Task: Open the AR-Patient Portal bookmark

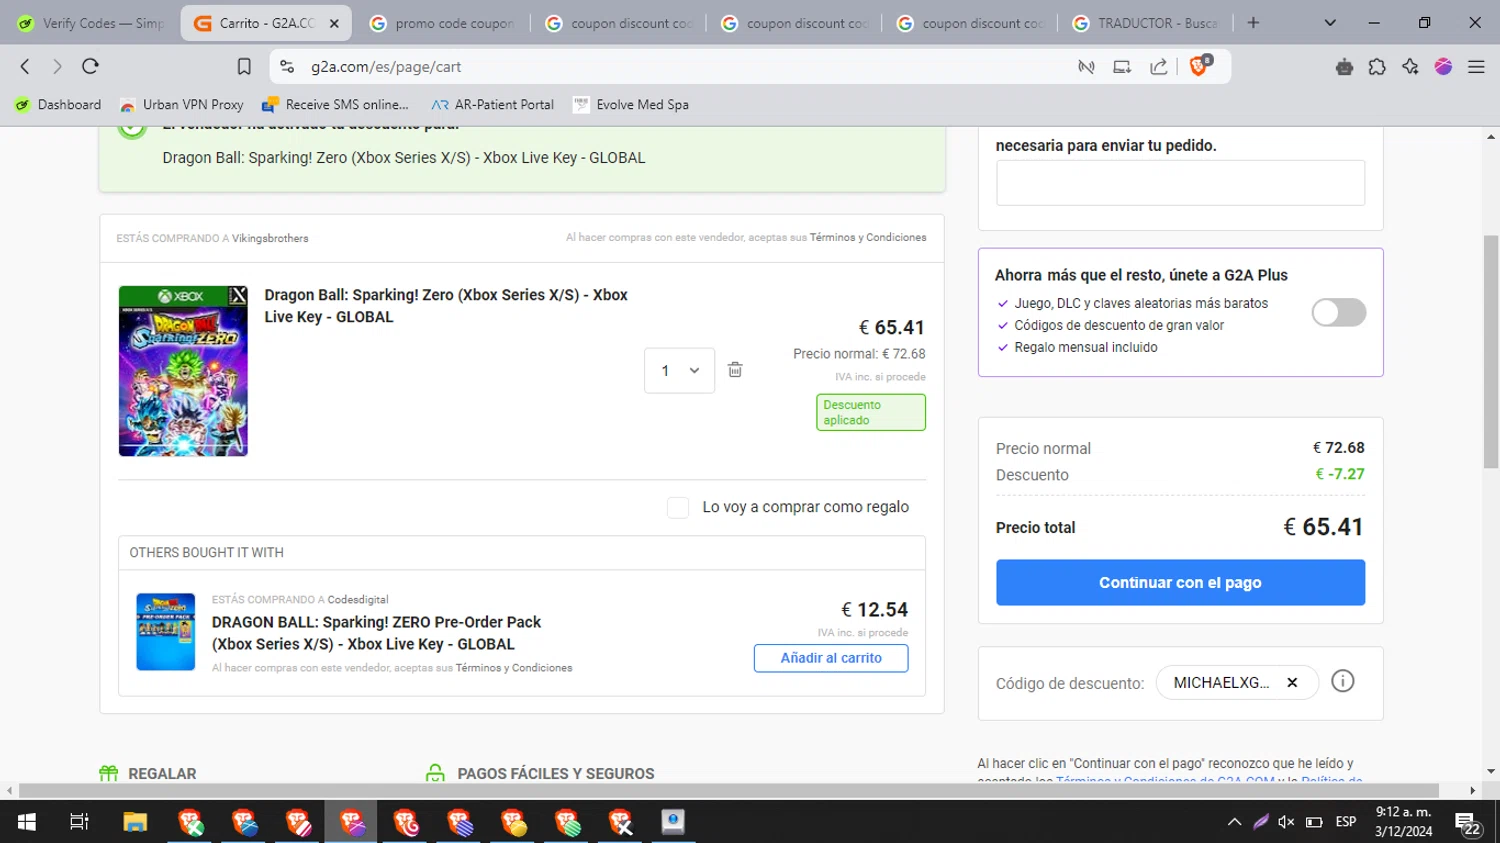Action: [x=493, y=105]
